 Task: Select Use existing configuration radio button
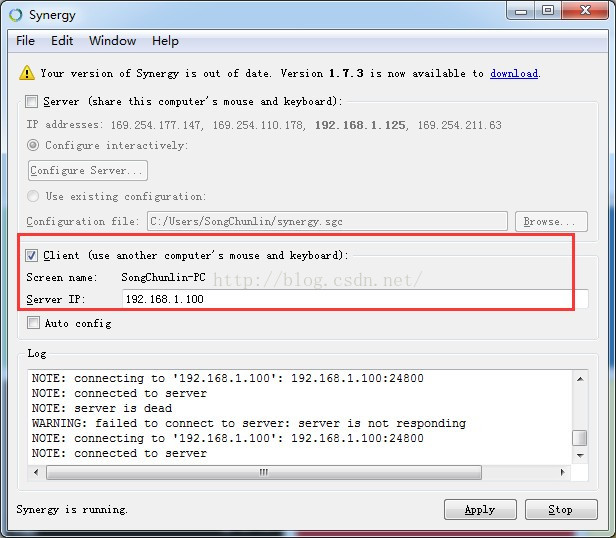coord(33,196)
